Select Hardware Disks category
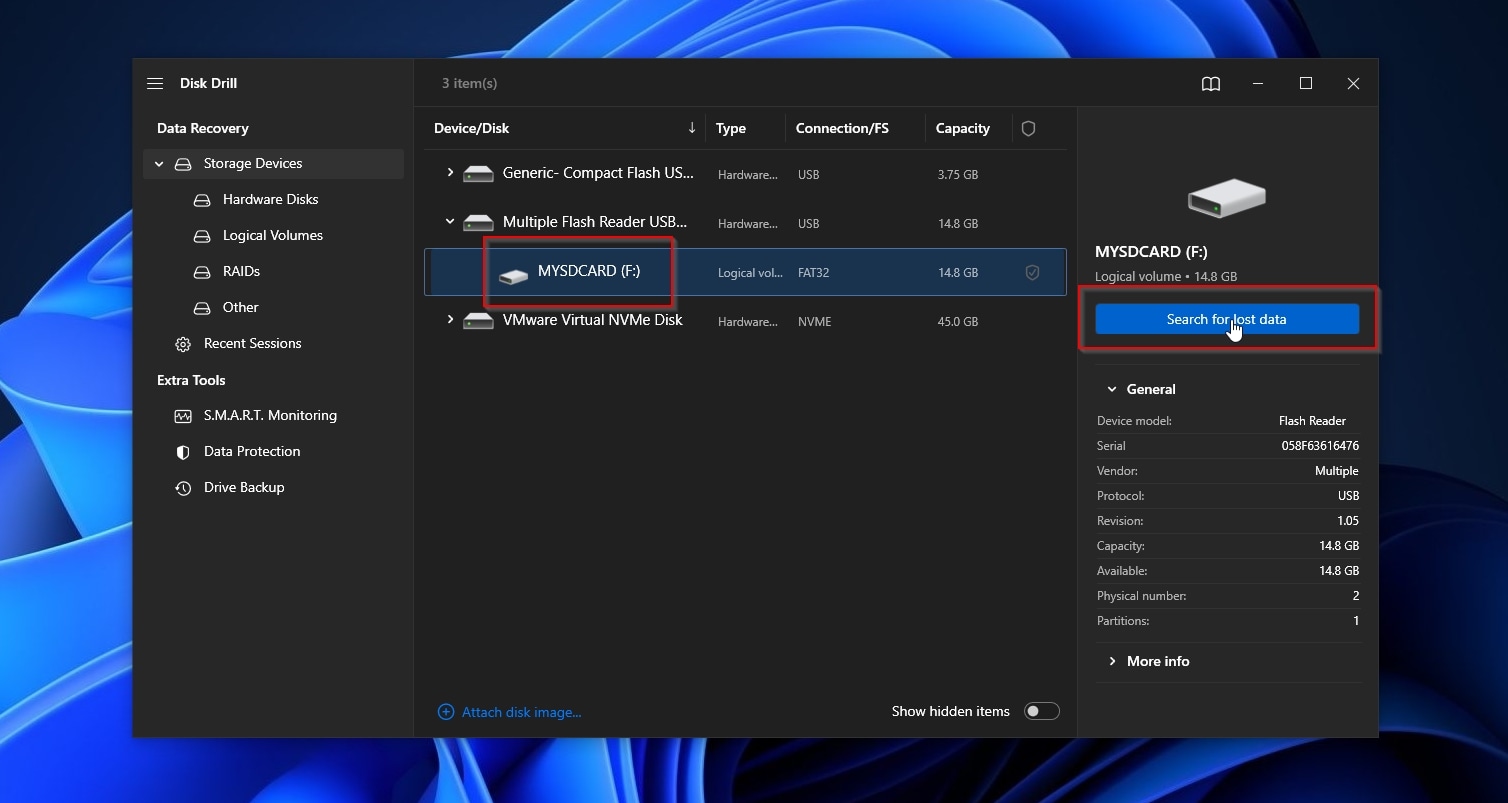1508x803 pixels. [x=270, y=199]
